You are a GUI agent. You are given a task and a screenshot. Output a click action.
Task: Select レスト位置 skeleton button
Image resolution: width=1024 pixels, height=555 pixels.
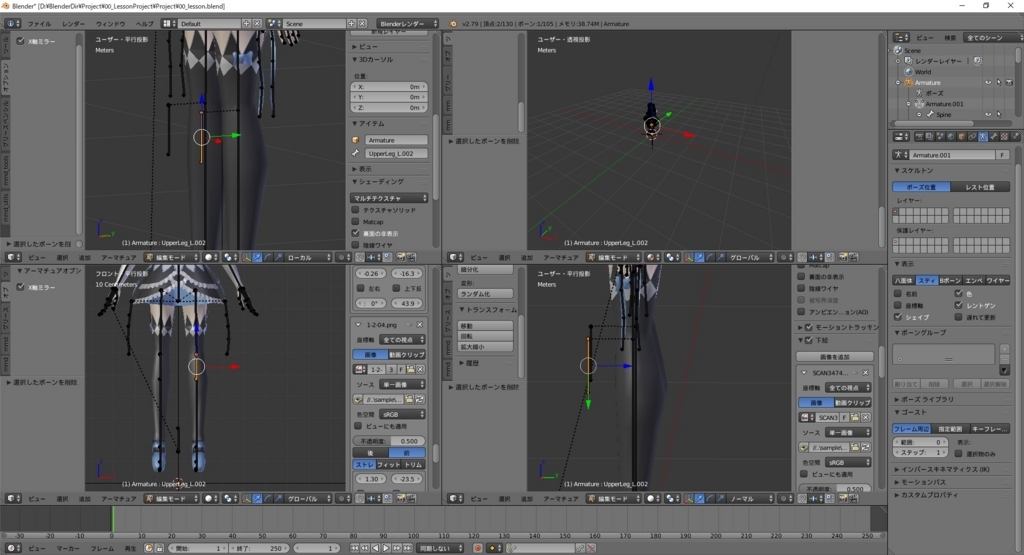[x=980, y=187]
